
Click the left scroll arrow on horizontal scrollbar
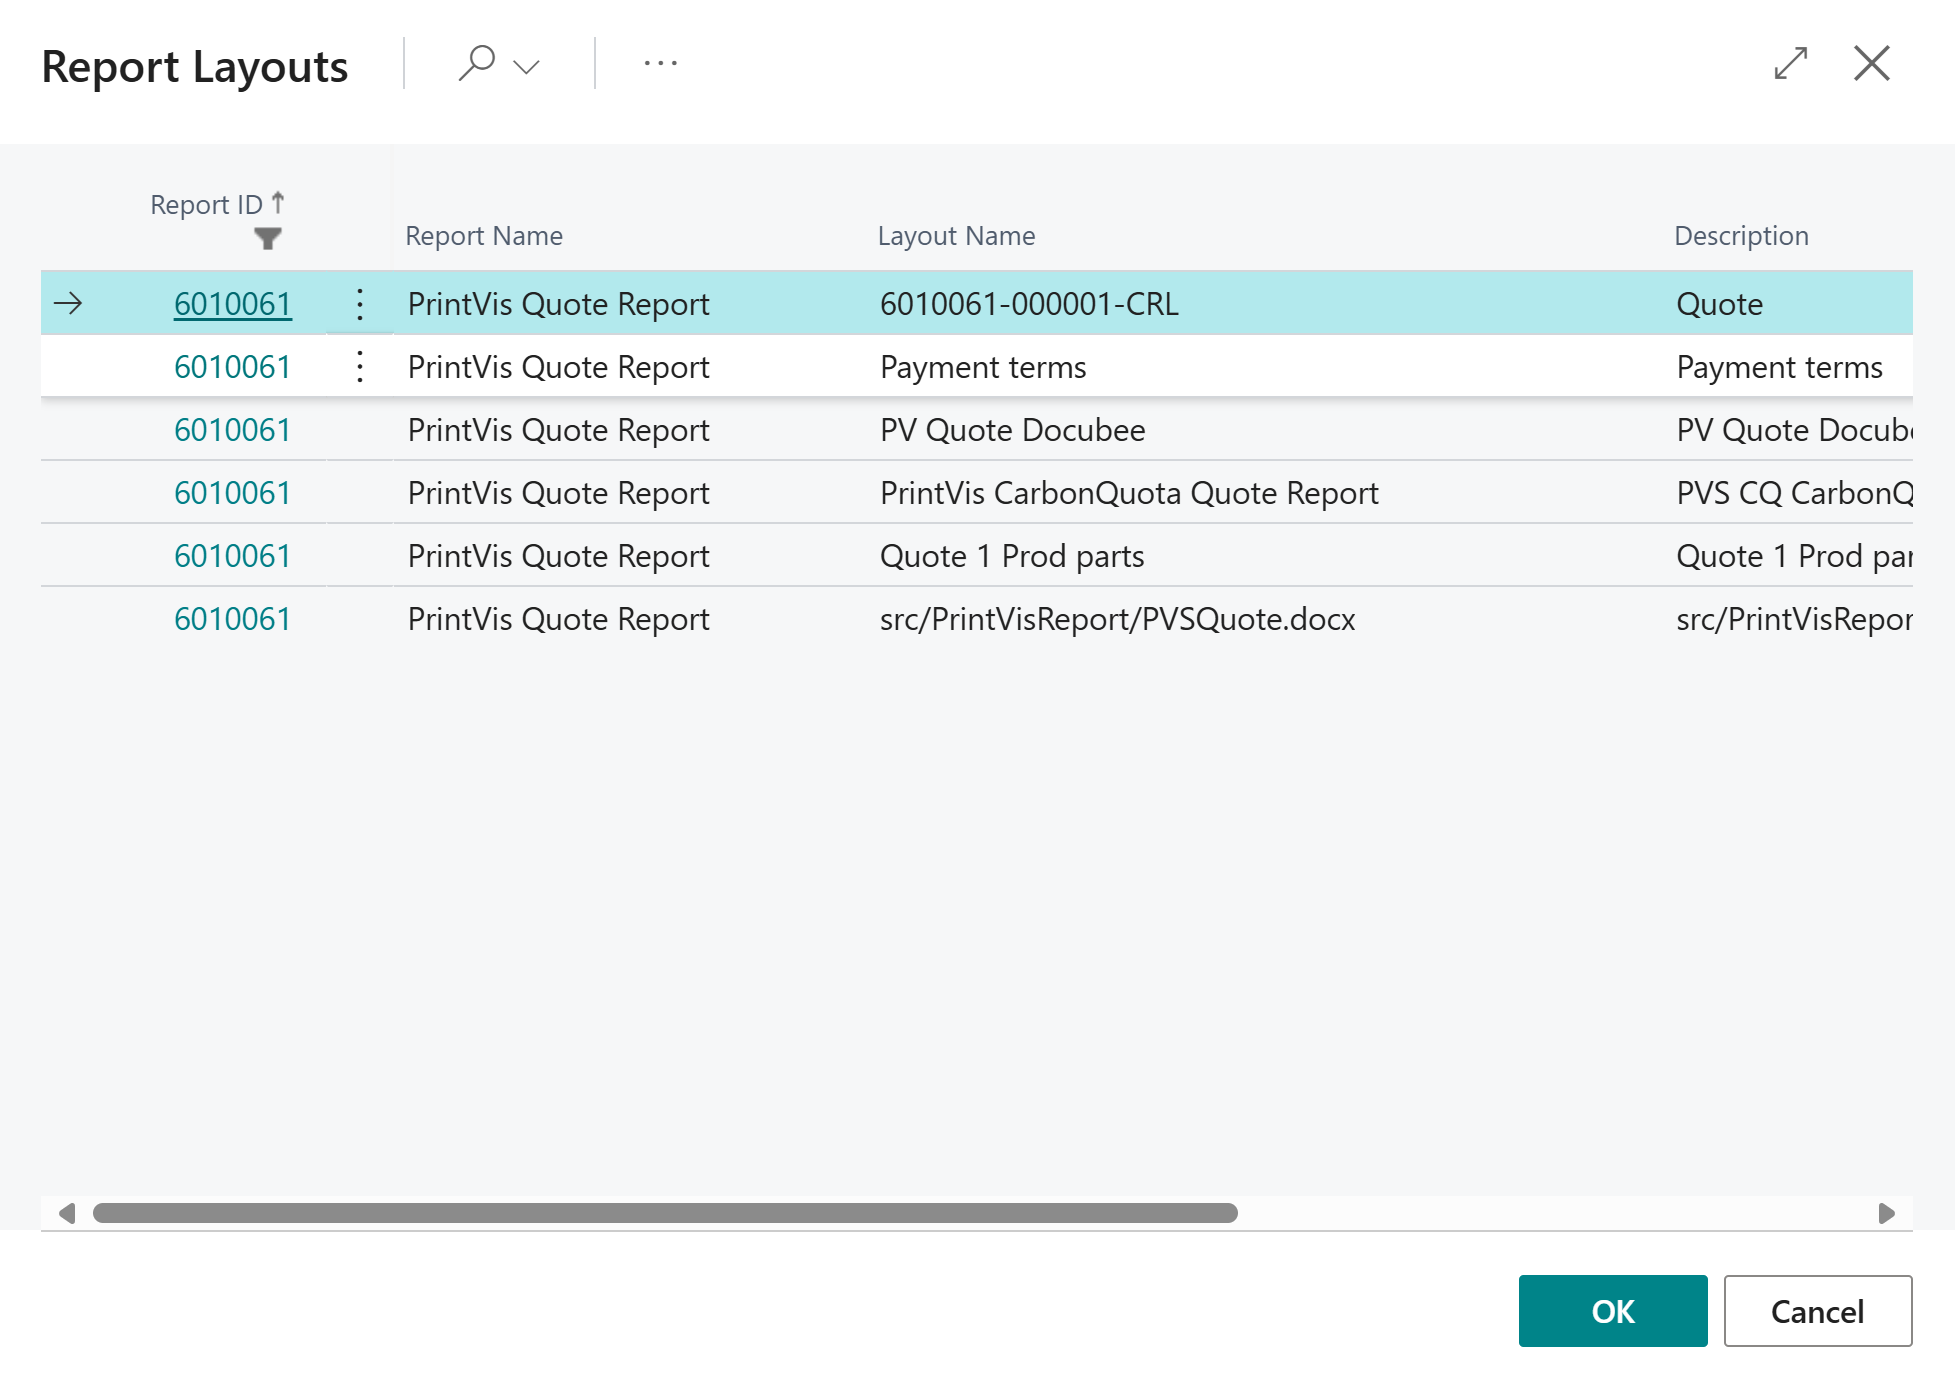[67, 1213]
